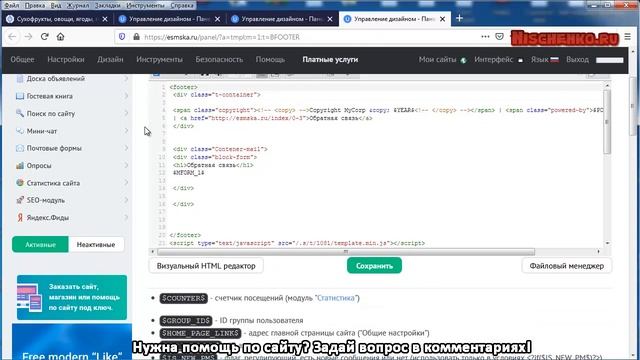Switch to the Неактивные modules toggle
The image size is (640, 360).
pos(96,244)
